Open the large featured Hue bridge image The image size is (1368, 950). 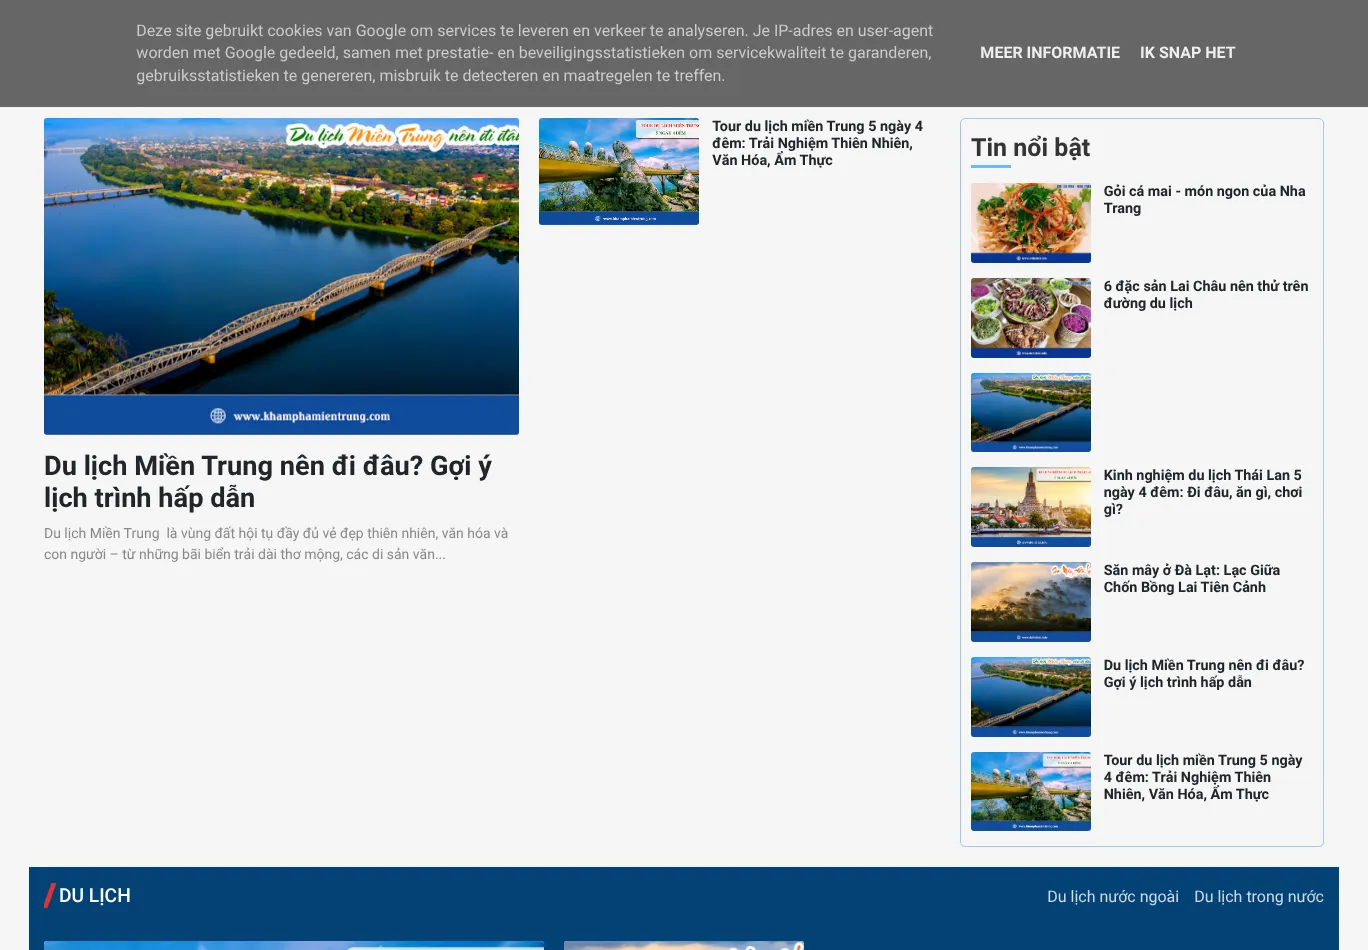[x=281, y=276]
